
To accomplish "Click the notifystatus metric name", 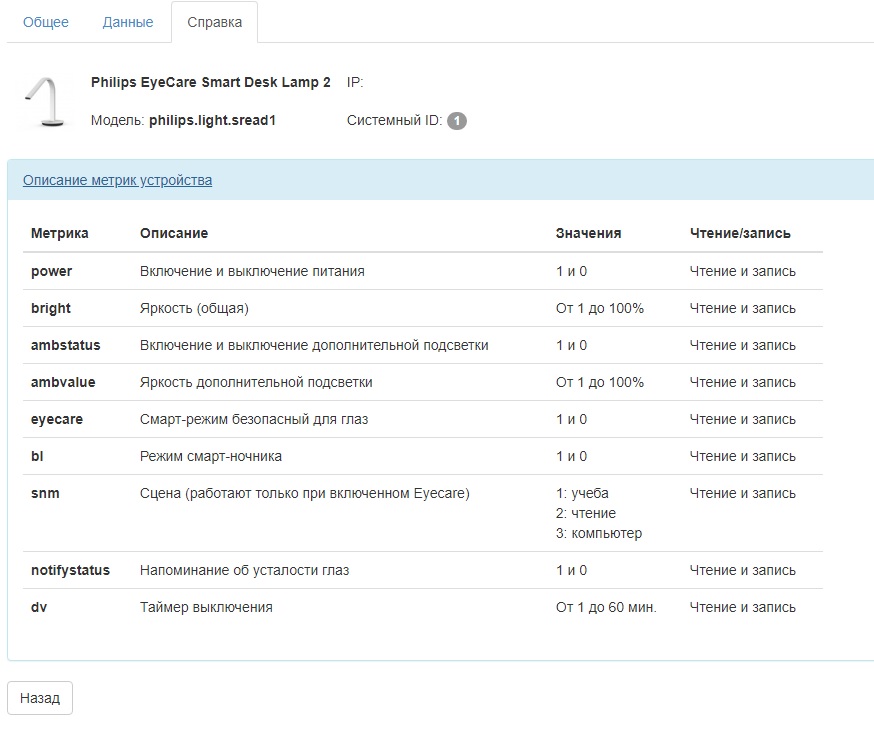I will pyautogui.click(x=70, y=570).
